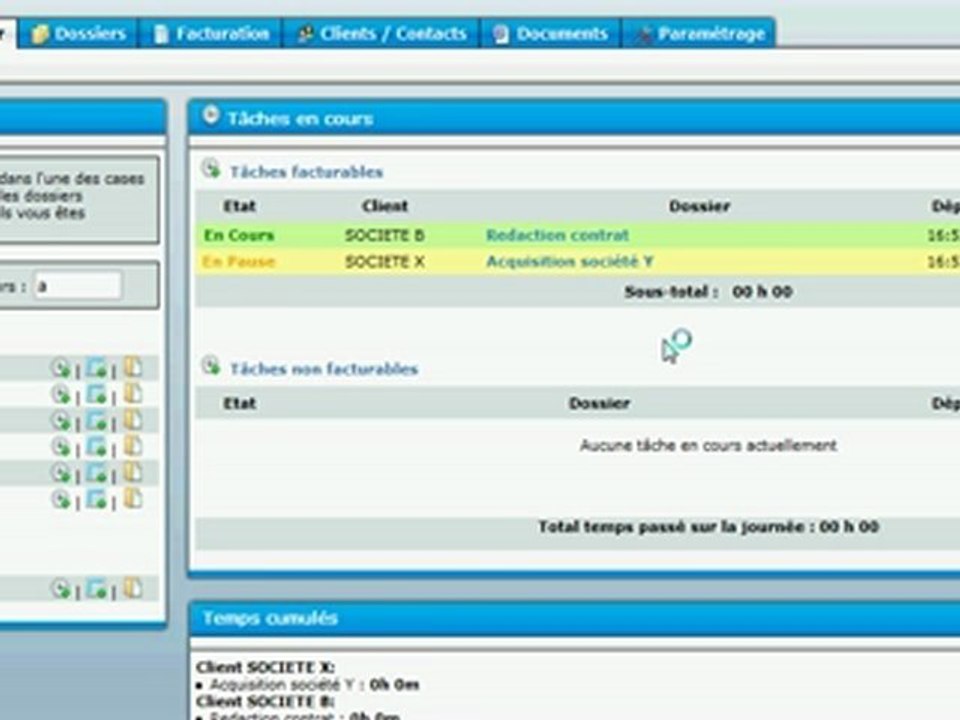This screenshot has width=960, height=720.
Task: Click the En Pause status cell
Action: click(x=239, y=262)
